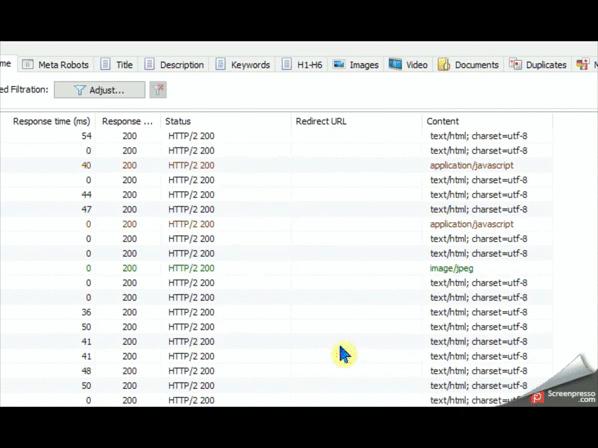Click the response time value 47

(x=87, y=209)
